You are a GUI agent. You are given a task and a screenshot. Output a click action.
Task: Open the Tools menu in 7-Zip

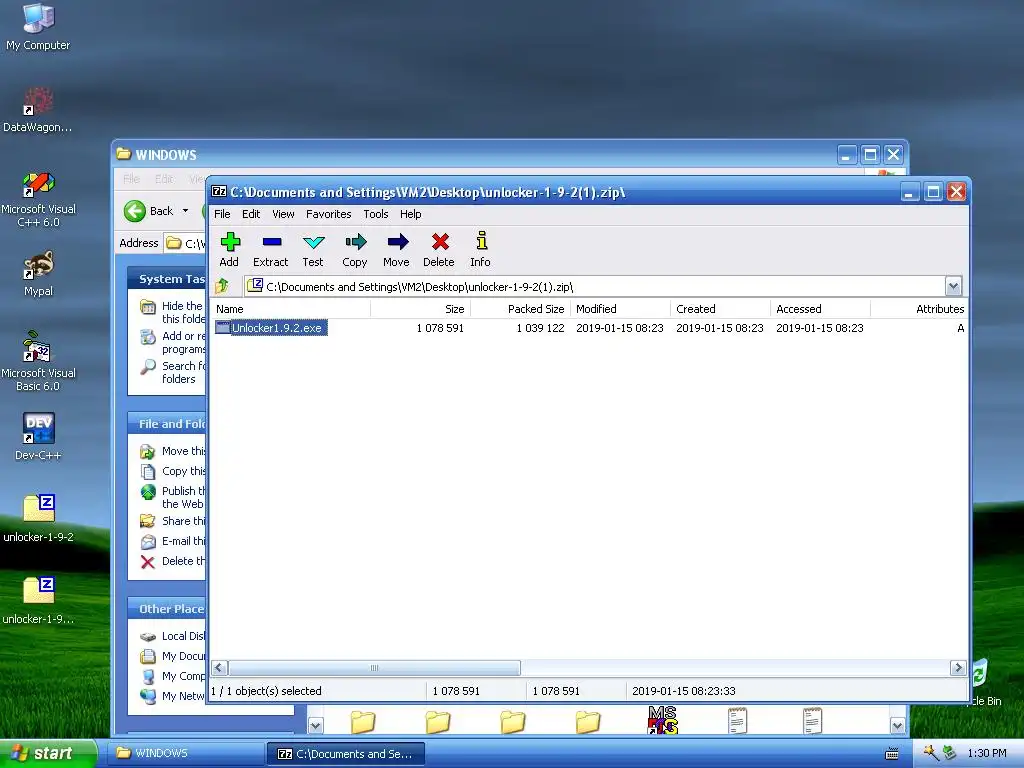(376, 214)
